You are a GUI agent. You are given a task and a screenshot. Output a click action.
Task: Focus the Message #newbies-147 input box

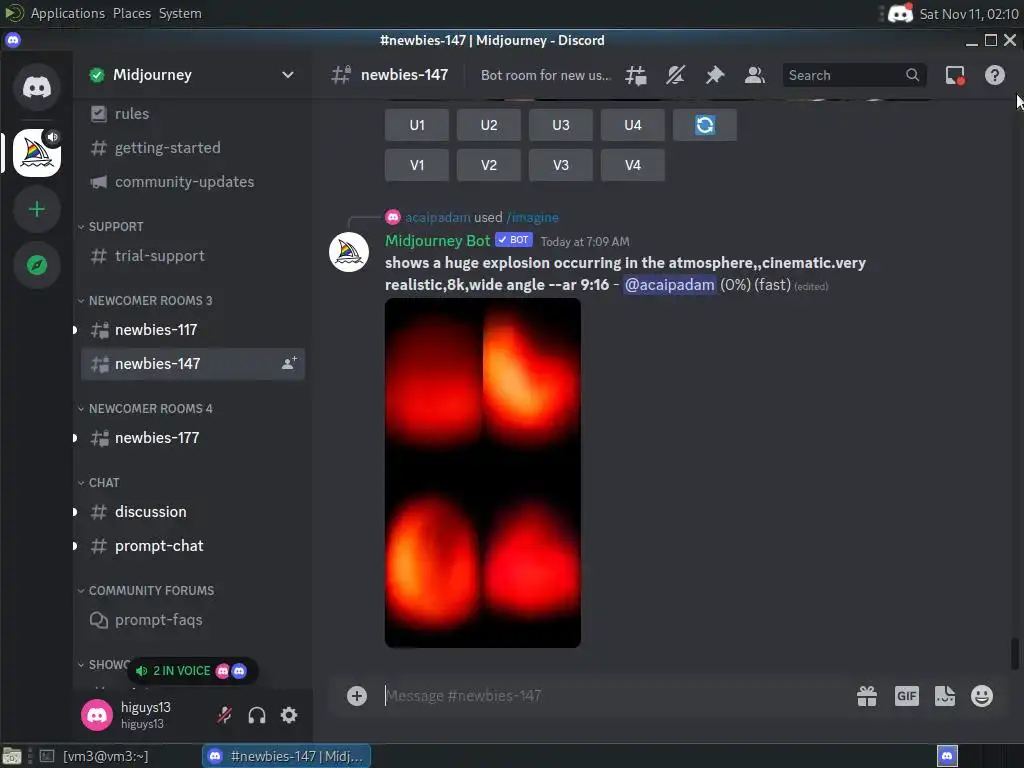point(614,696)
